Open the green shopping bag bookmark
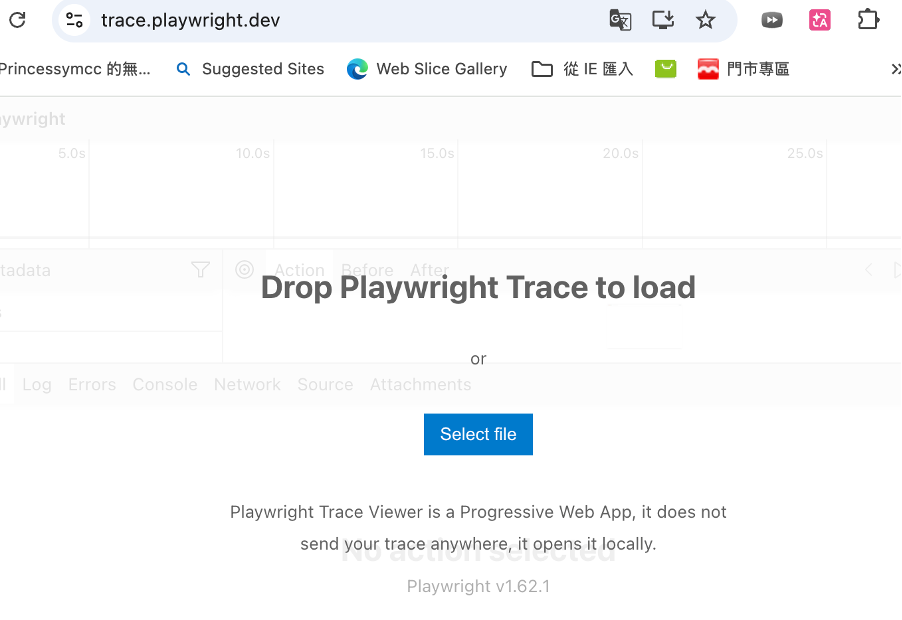The width and height of the screenshot is (902, 620). 666,69
